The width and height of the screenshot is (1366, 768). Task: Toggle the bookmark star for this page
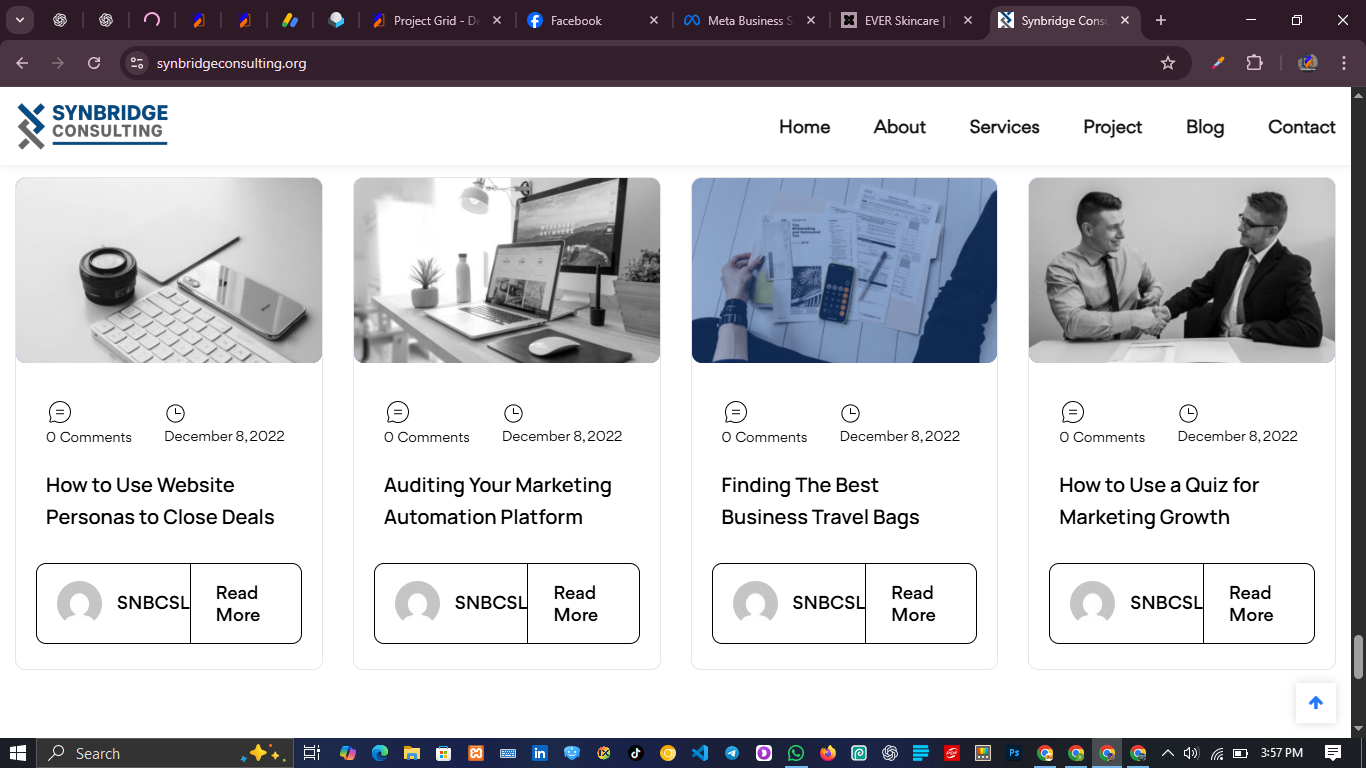coord(1168,62)
